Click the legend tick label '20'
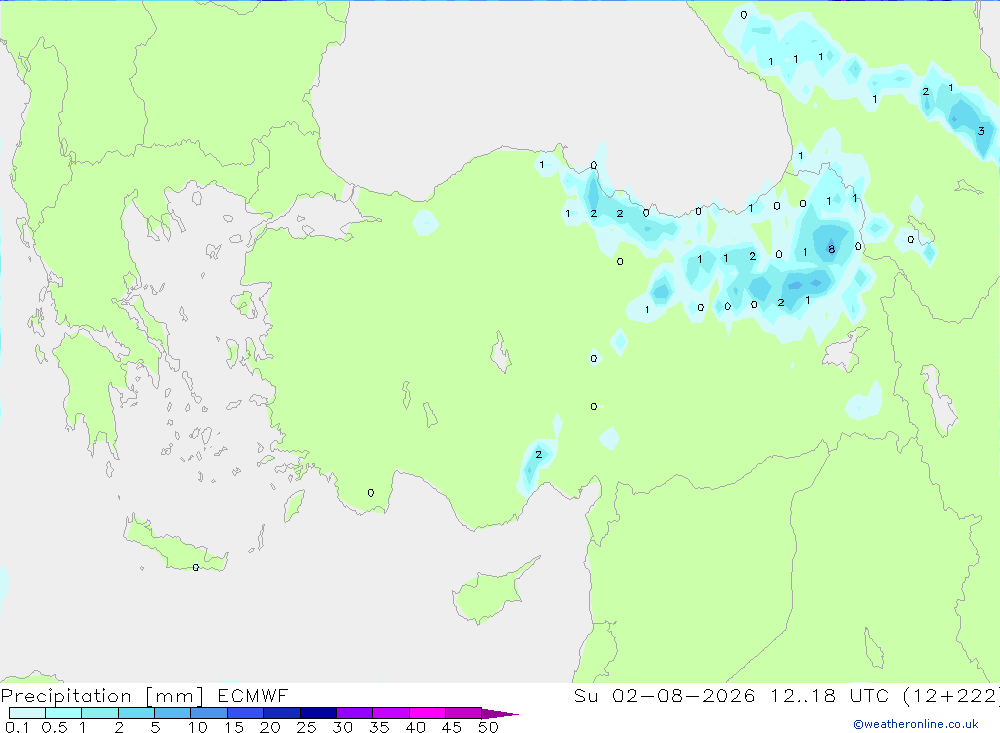 (270, 727)
